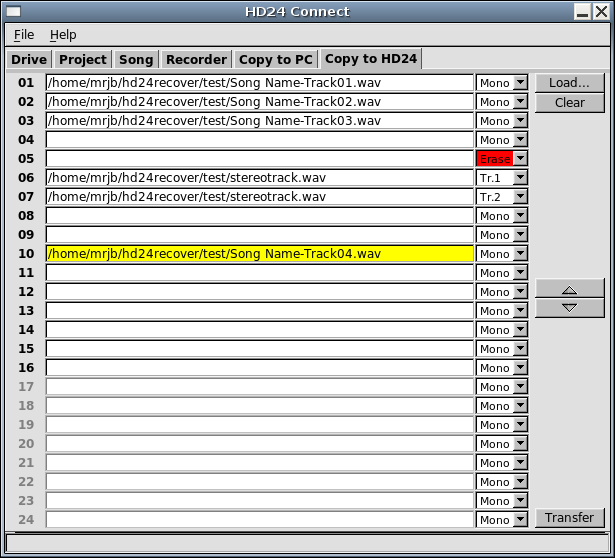Go to the Drive tab

point(29,60)
